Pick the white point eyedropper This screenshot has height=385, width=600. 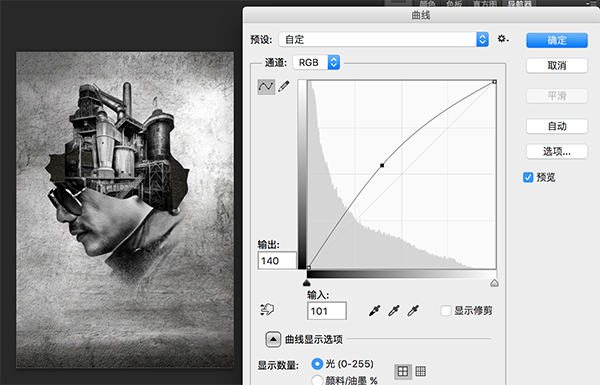pos(413,310)
